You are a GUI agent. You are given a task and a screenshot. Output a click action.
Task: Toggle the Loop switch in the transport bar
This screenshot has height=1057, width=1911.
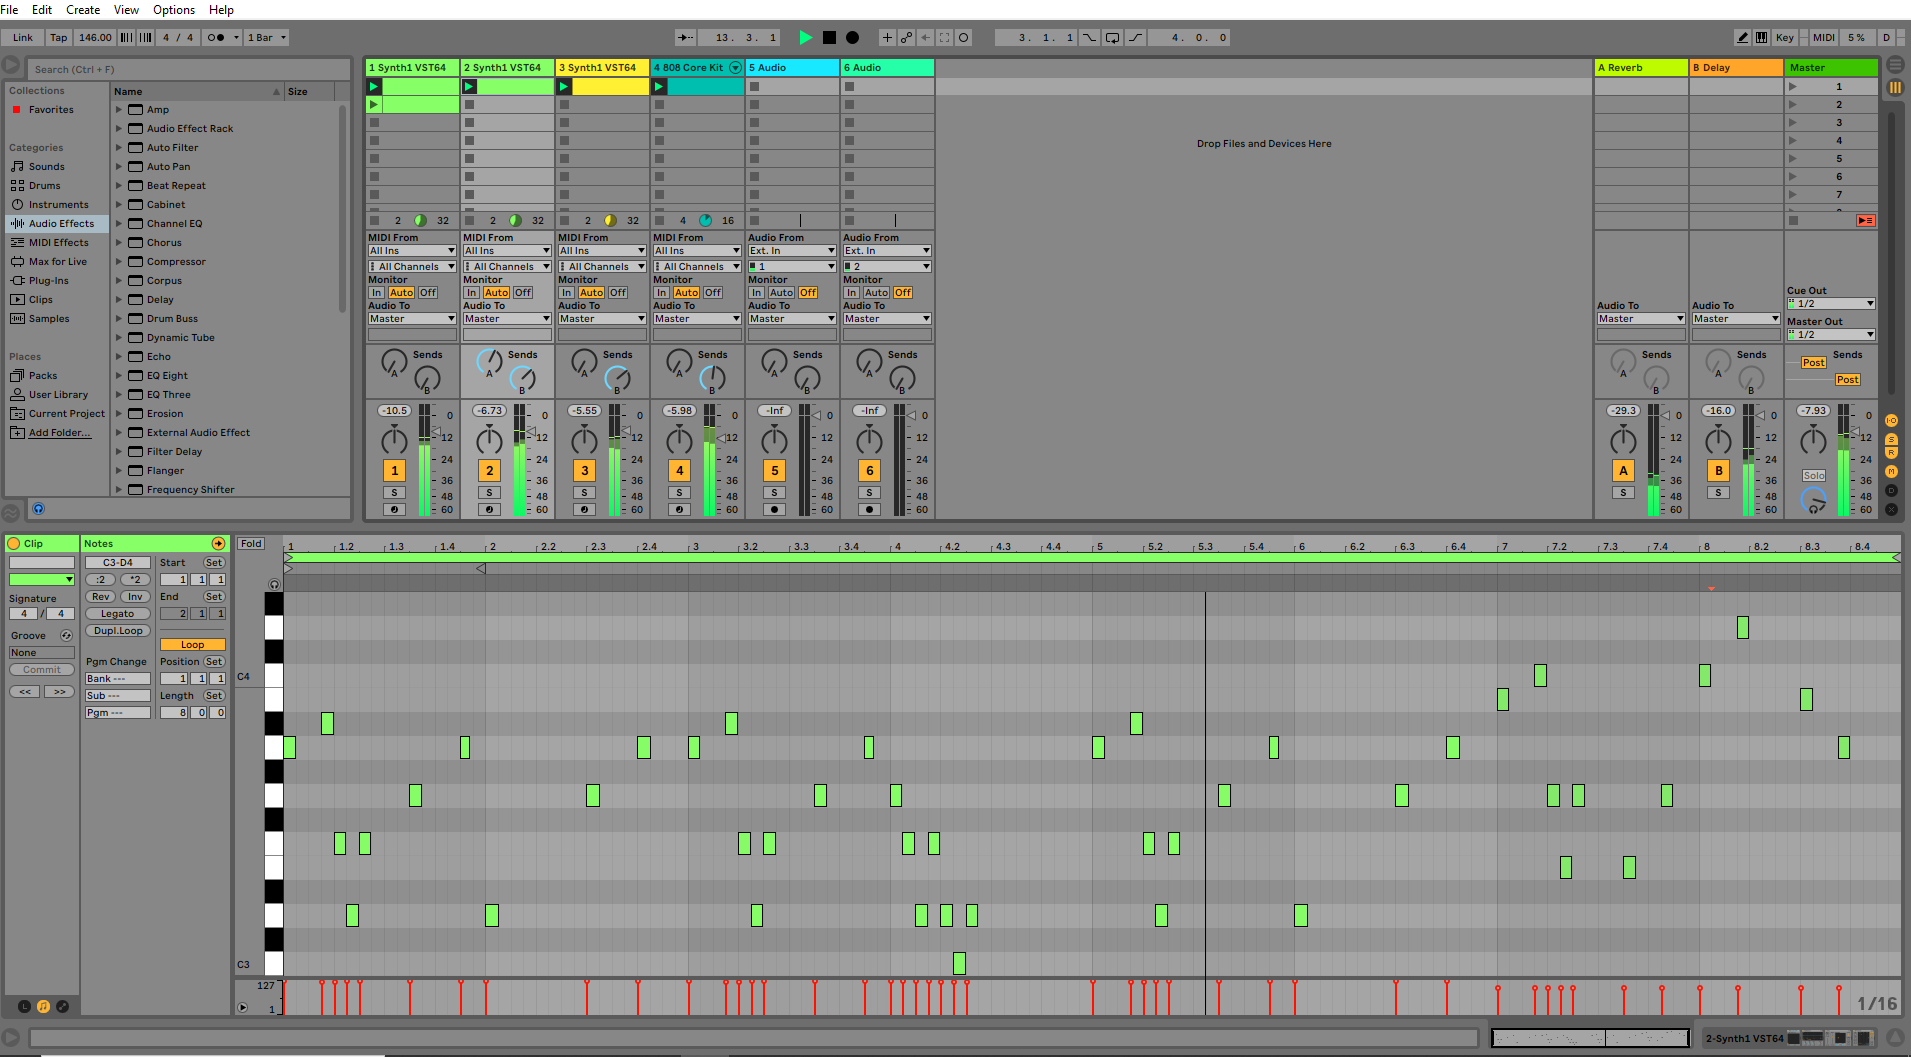point(1112,37)
